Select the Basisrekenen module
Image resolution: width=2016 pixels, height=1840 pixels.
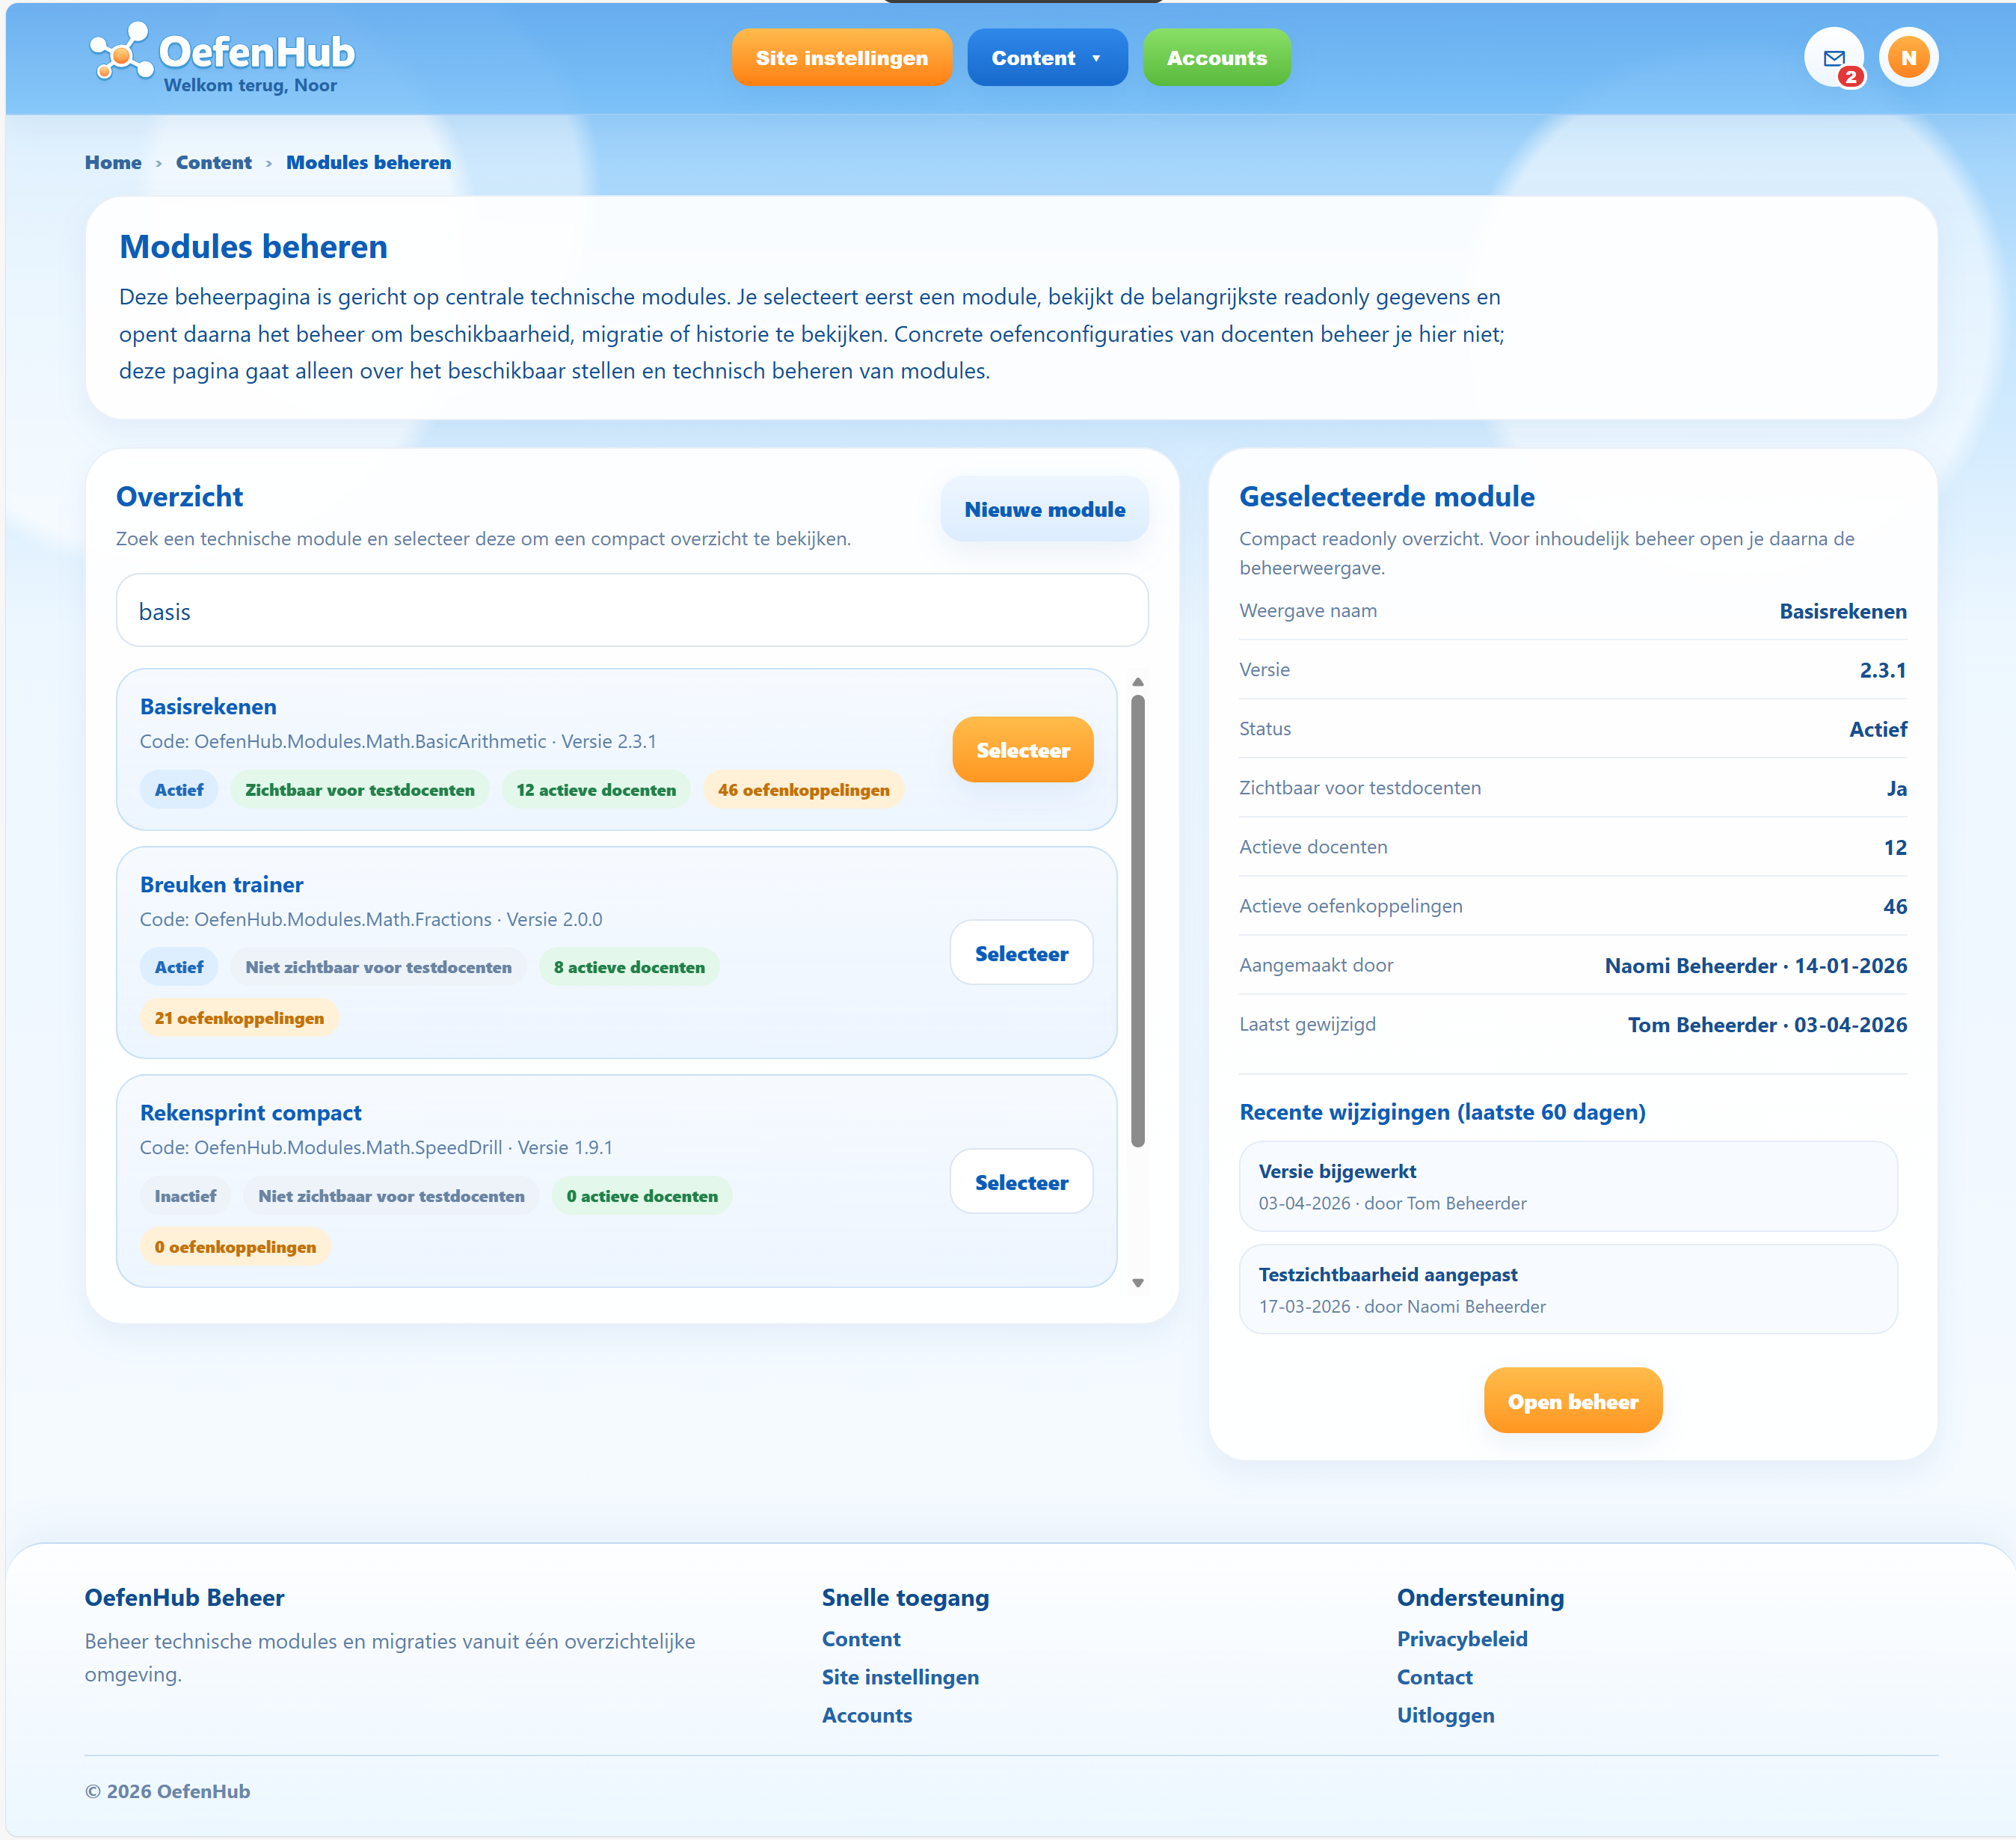[x=1022, y=750]
